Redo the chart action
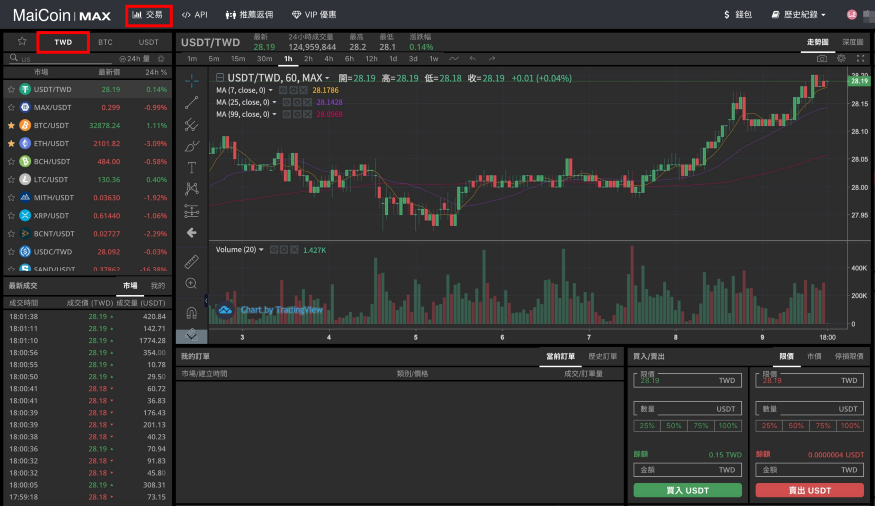The image size is (875, 506). pos(492,59)
